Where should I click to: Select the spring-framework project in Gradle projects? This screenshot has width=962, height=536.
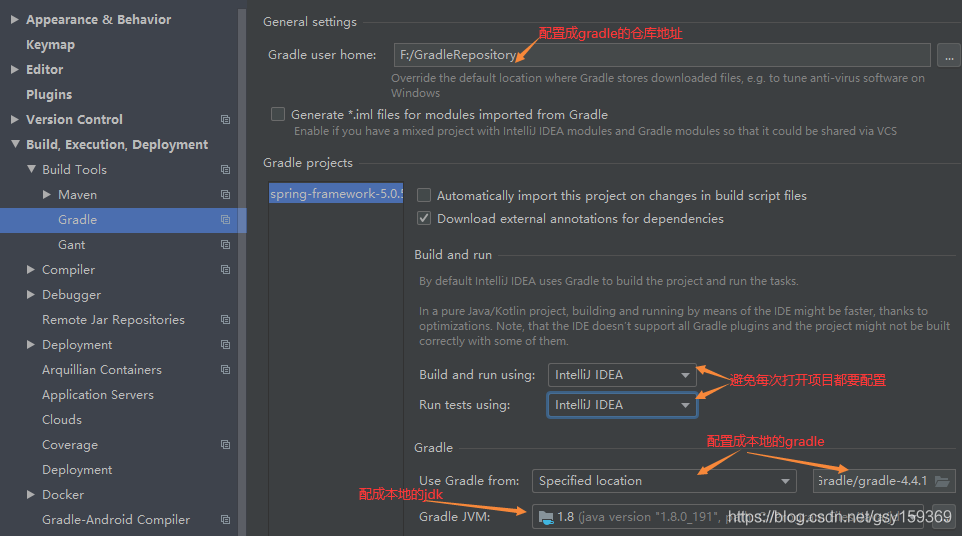[x=336, y=195]
